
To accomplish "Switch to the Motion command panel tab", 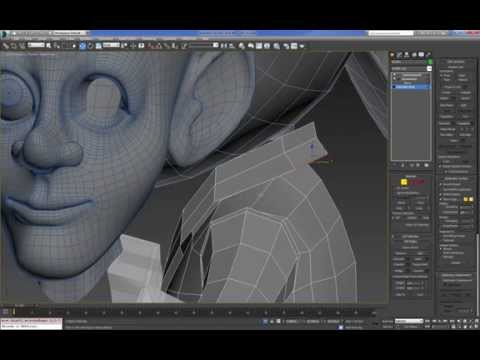I will [x=414, y=54].
